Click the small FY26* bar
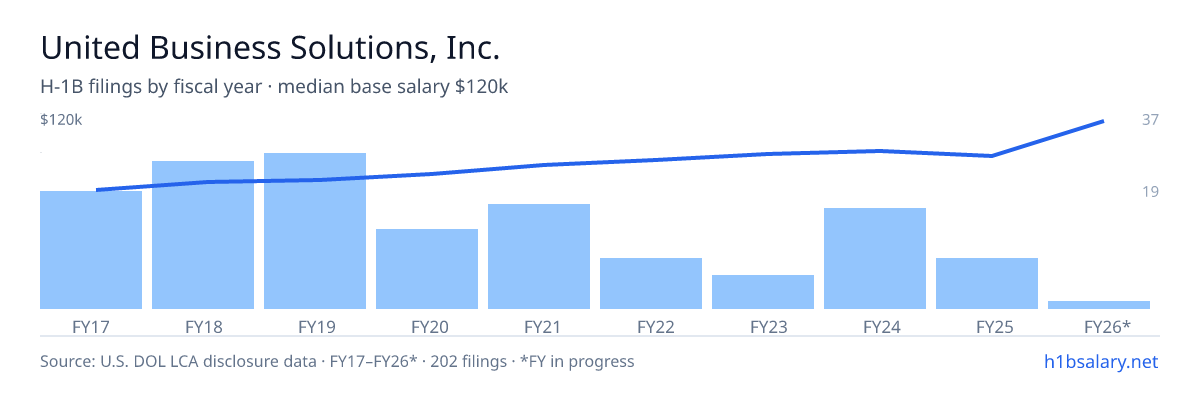Screen dimensions: 1200x400 (x=1099, y=305)
